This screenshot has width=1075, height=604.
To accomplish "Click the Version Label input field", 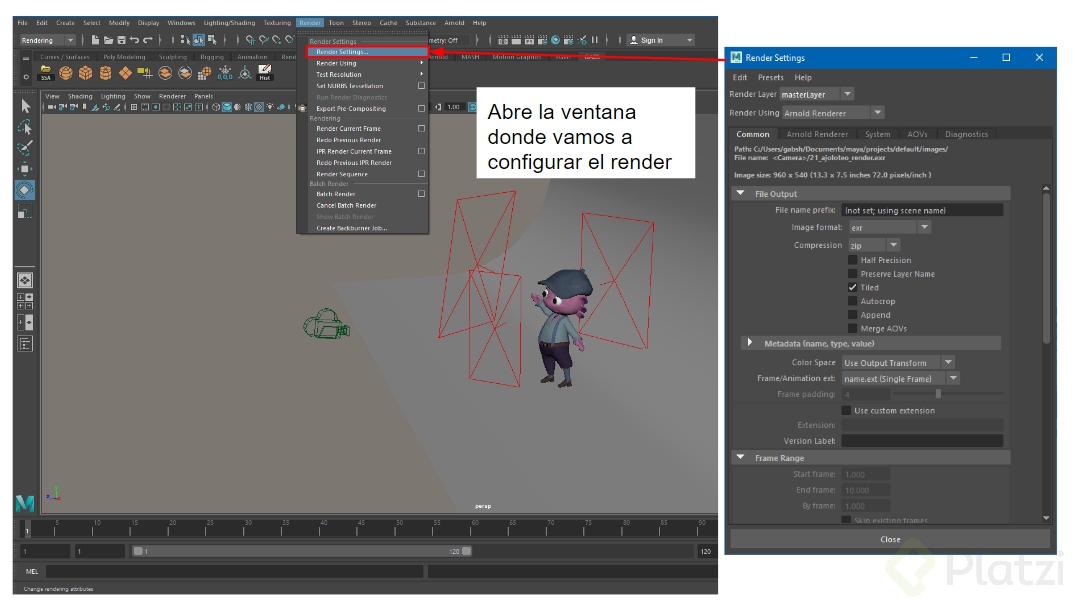I will 921,440.
